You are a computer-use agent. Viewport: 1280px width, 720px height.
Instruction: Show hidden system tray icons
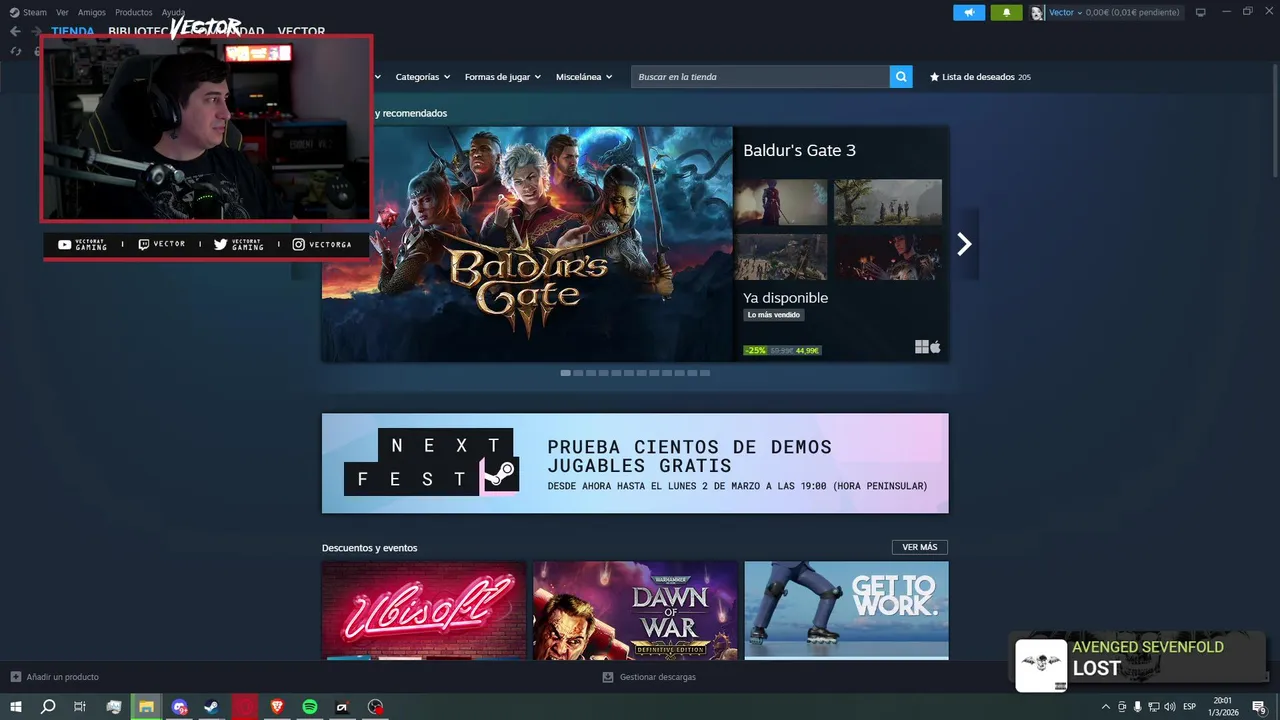(1105, 707)
